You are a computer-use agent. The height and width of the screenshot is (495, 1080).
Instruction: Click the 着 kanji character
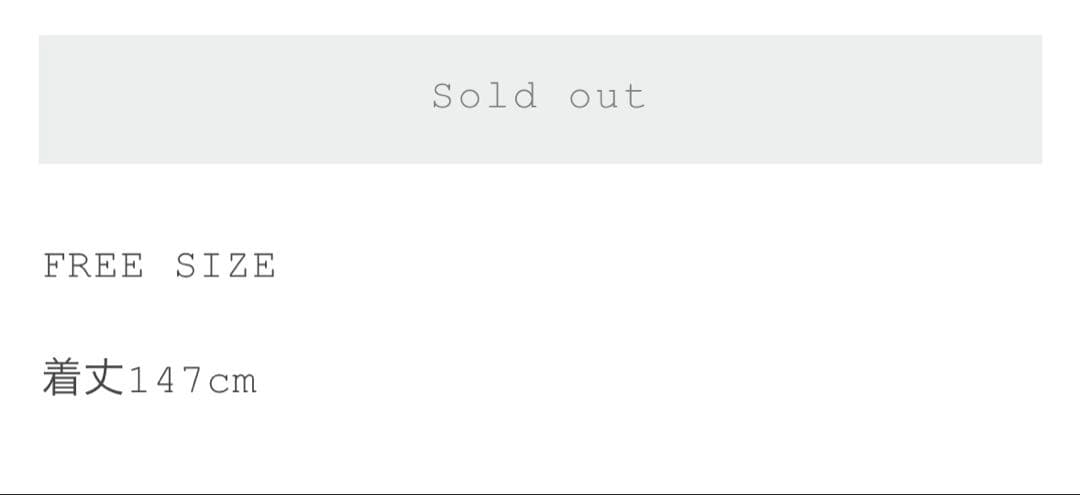pos(62,379)
